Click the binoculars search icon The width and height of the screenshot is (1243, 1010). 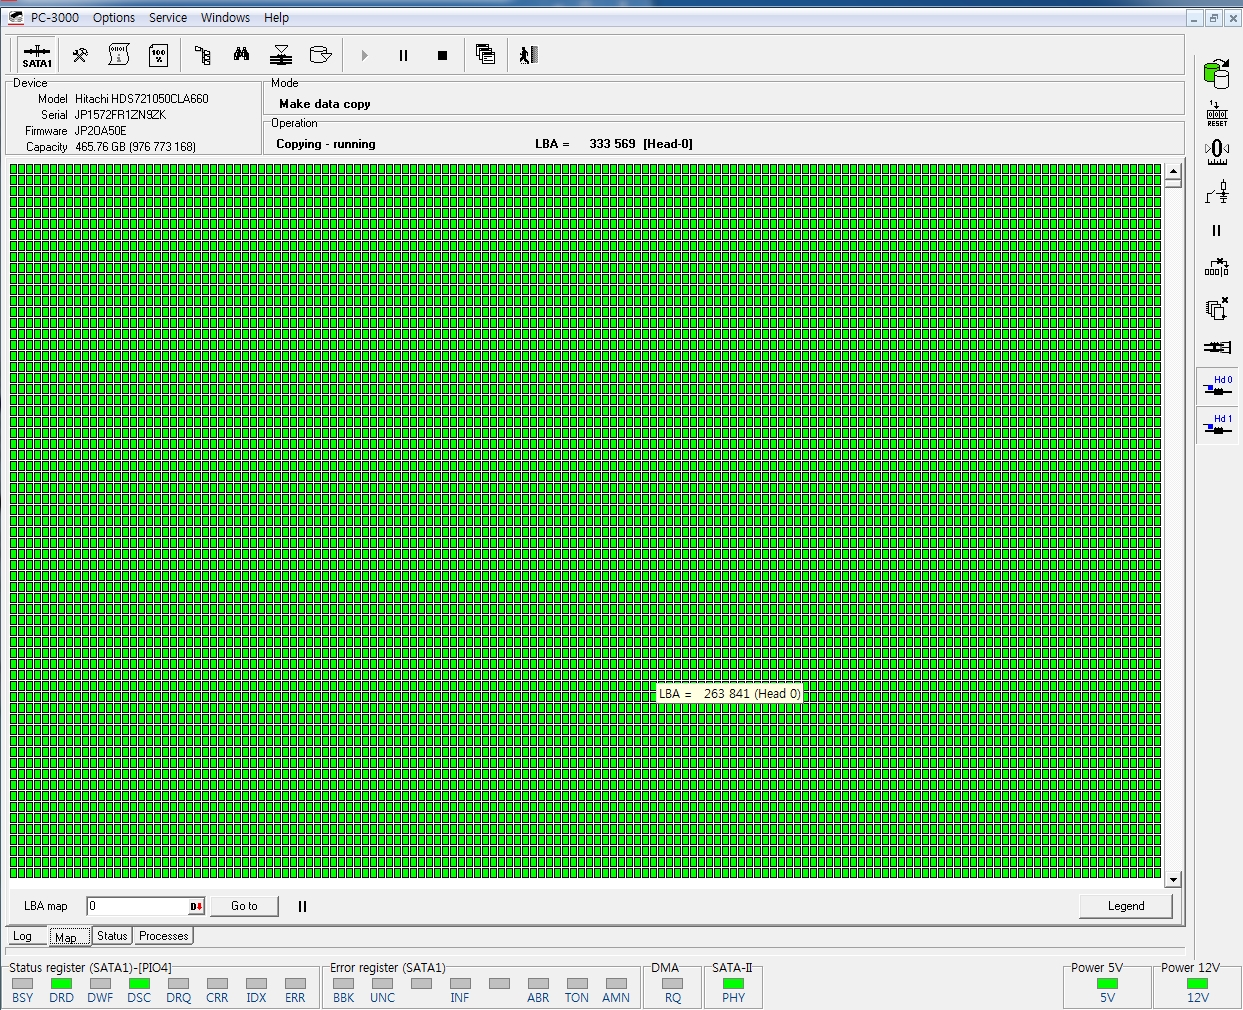241,55
